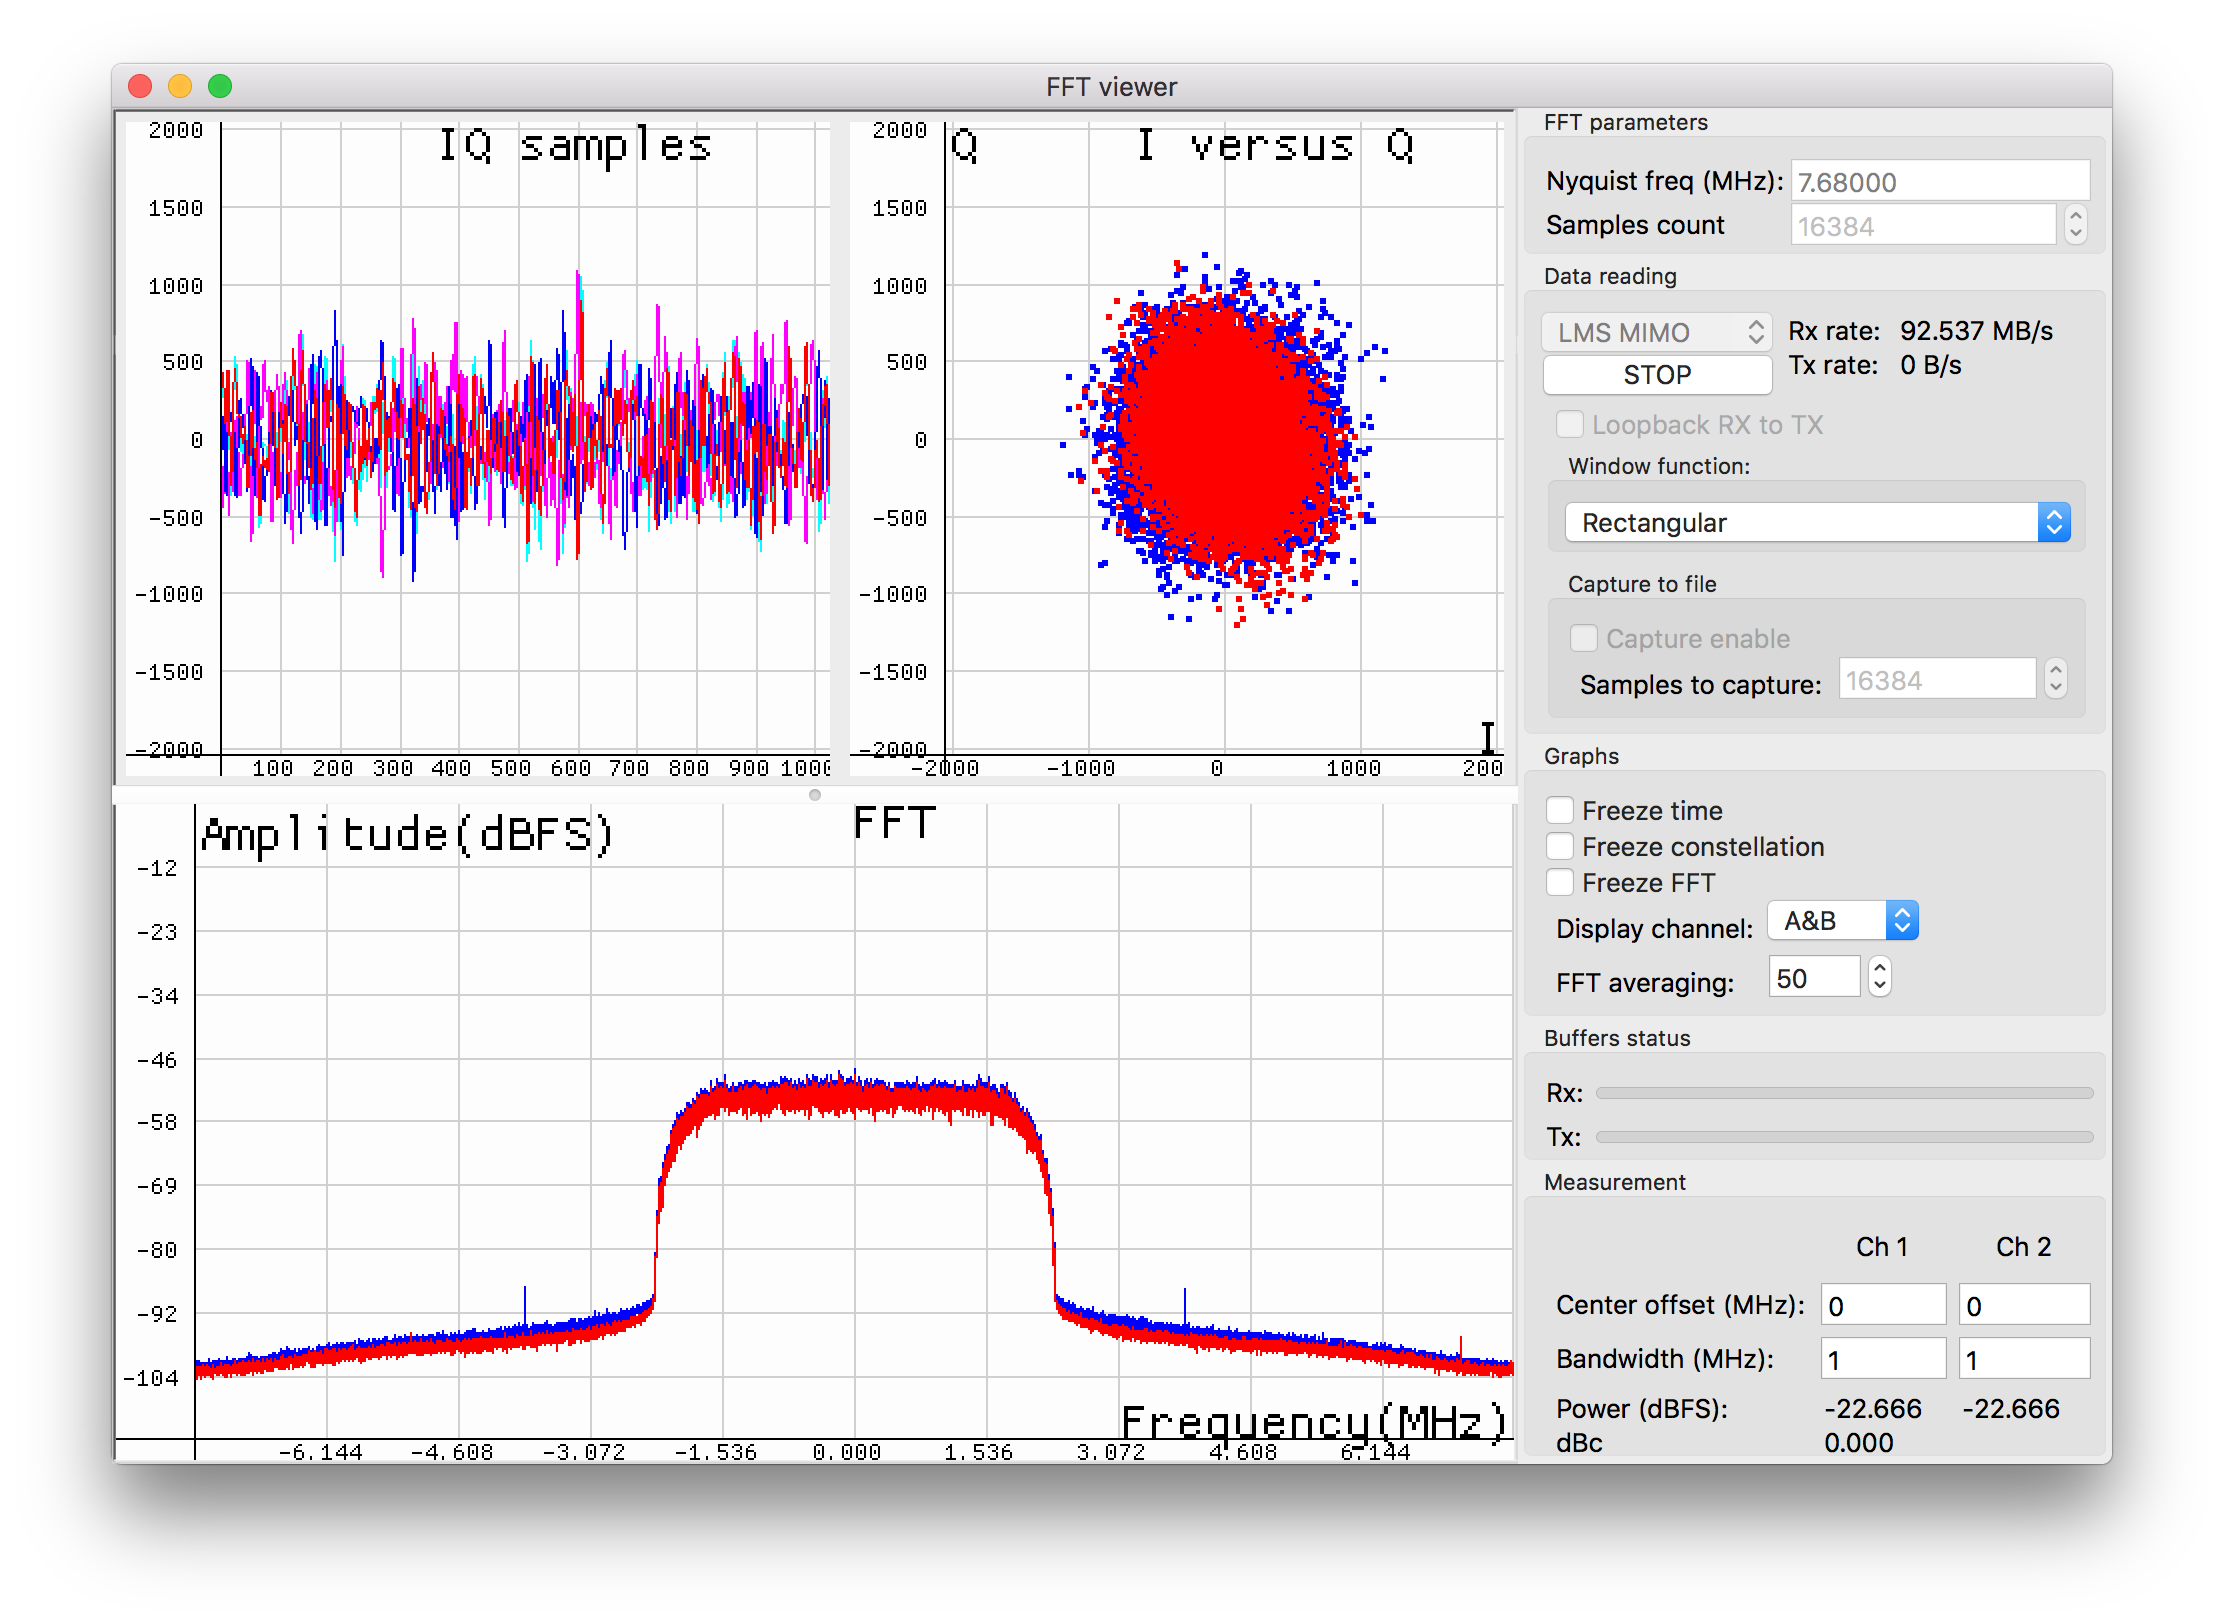This screenshot has width=2224, height=1624.
Task: Click the Samples to capture field
Action: [1937, 680]
